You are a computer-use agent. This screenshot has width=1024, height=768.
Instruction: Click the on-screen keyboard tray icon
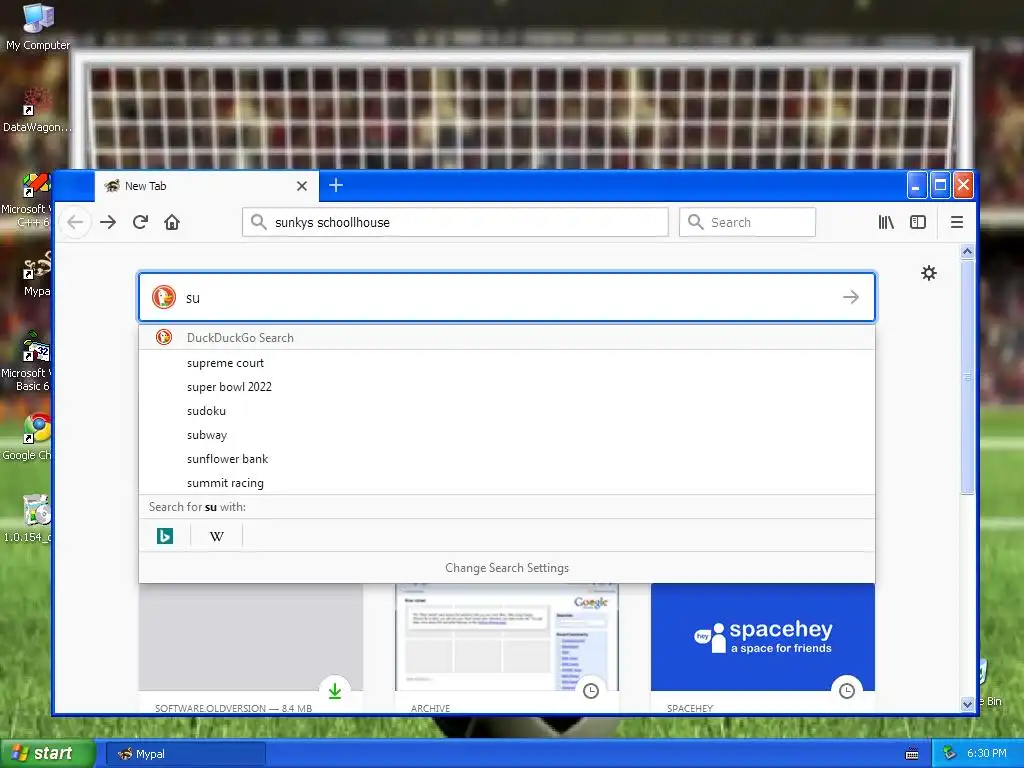[912, 754]
